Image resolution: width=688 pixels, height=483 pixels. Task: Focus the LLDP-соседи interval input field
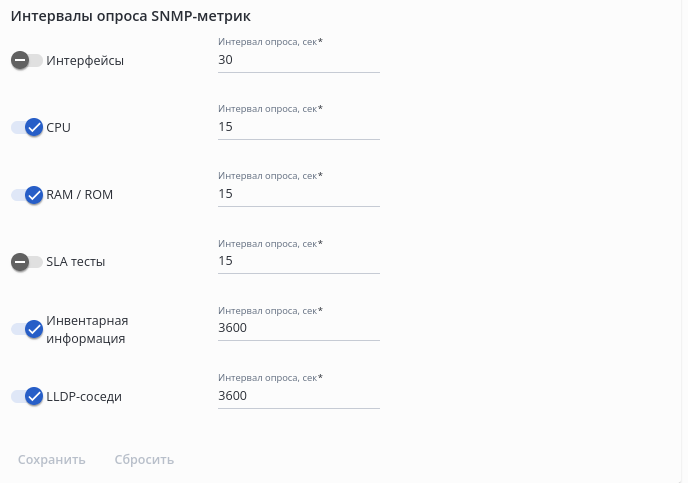point(298,396)
